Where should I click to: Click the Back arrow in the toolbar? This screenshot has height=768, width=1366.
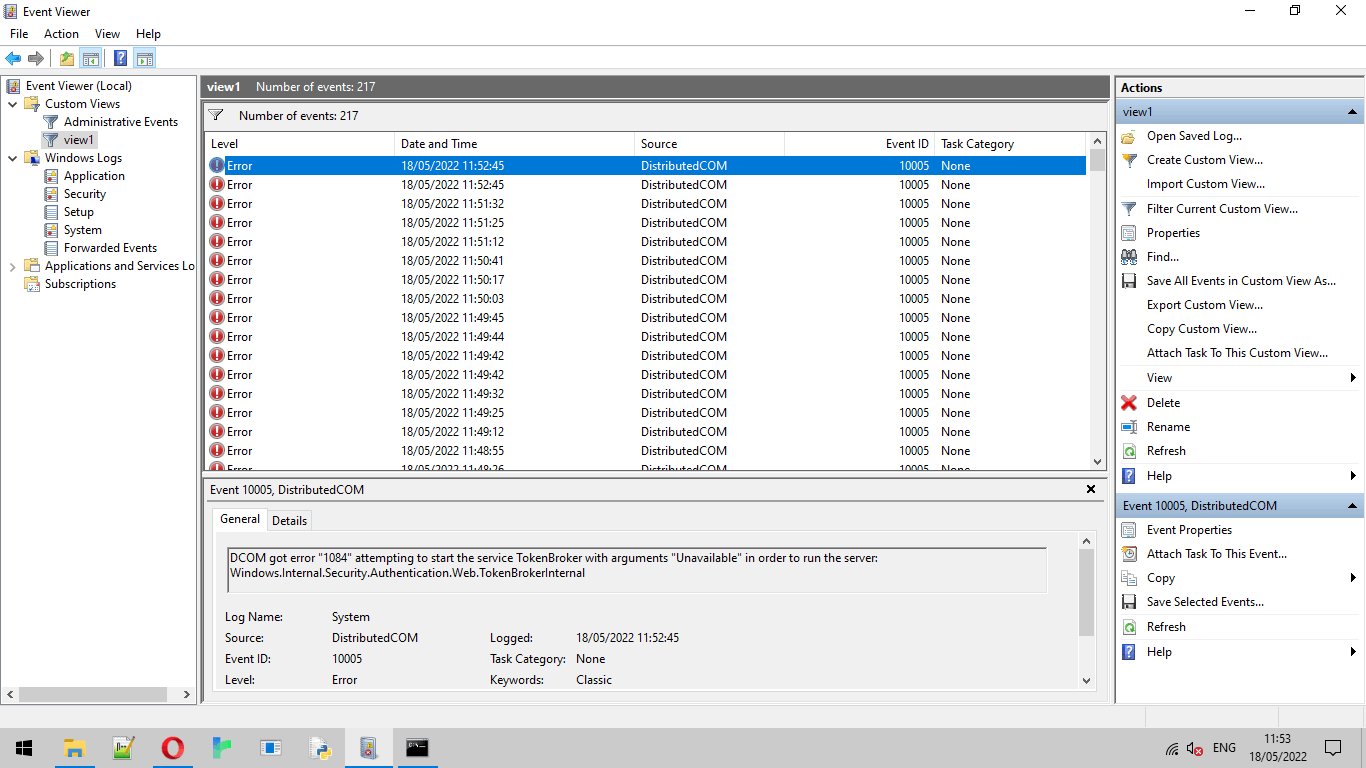(13, 58)
